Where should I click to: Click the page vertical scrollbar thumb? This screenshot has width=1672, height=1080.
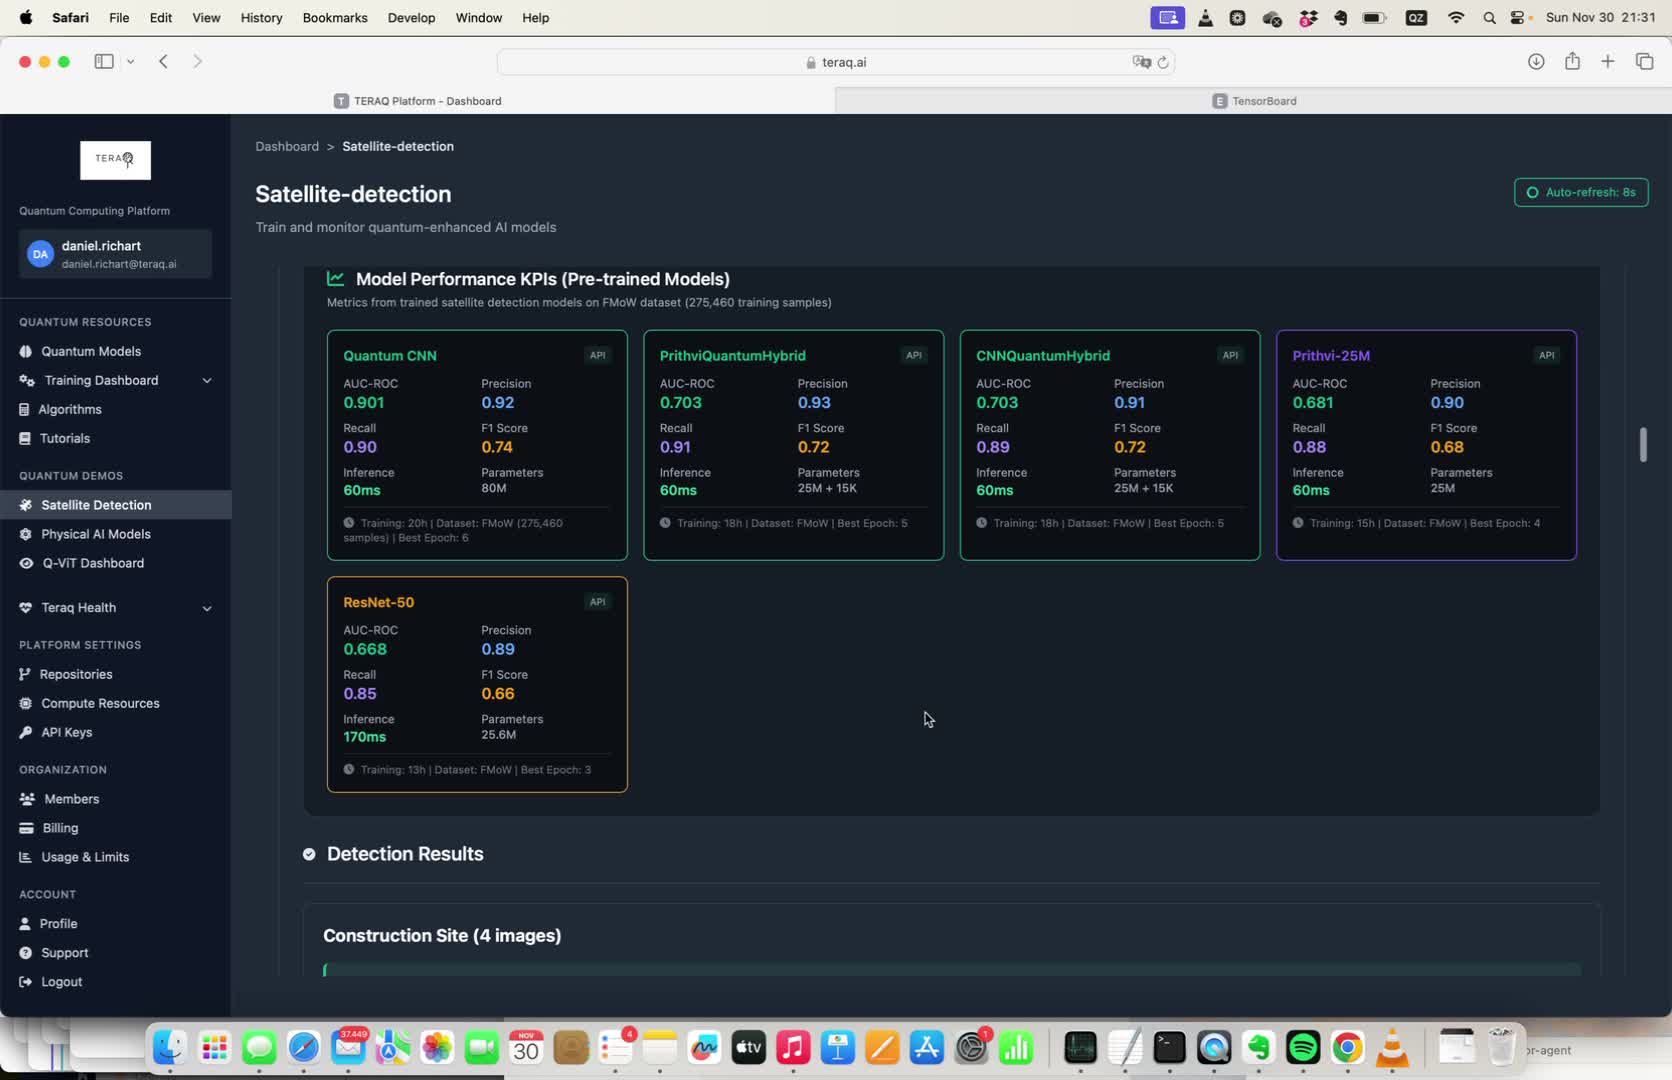click(1642, 445)
